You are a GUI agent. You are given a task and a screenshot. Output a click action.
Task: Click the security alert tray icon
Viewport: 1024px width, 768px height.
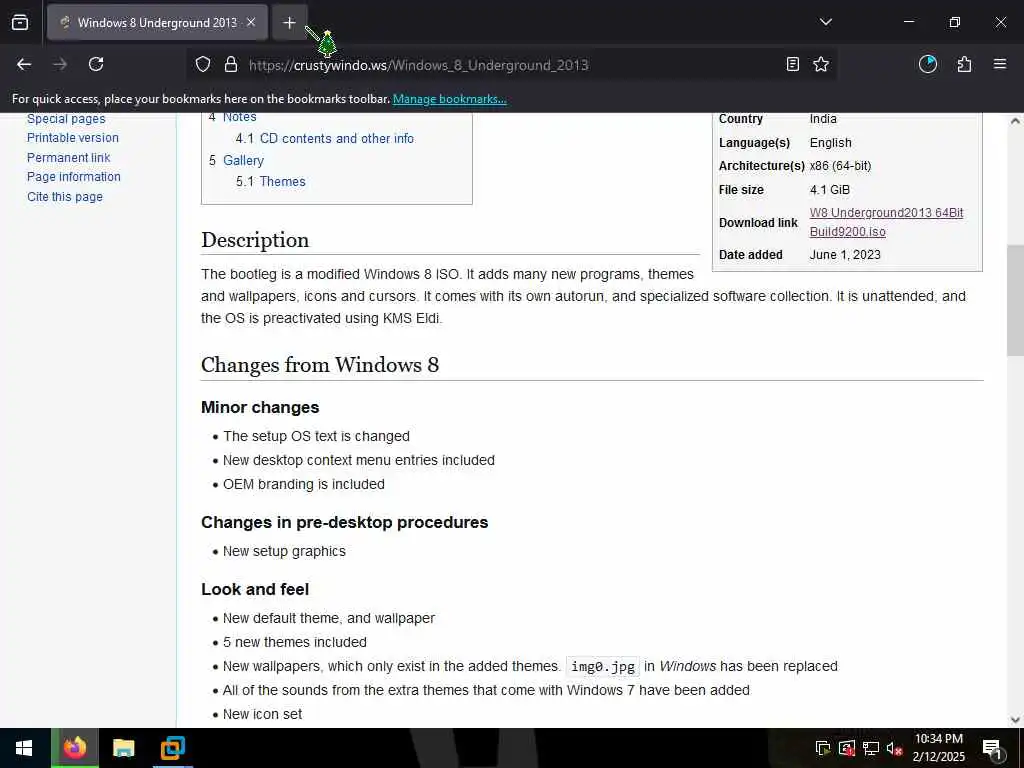[847, 748]
